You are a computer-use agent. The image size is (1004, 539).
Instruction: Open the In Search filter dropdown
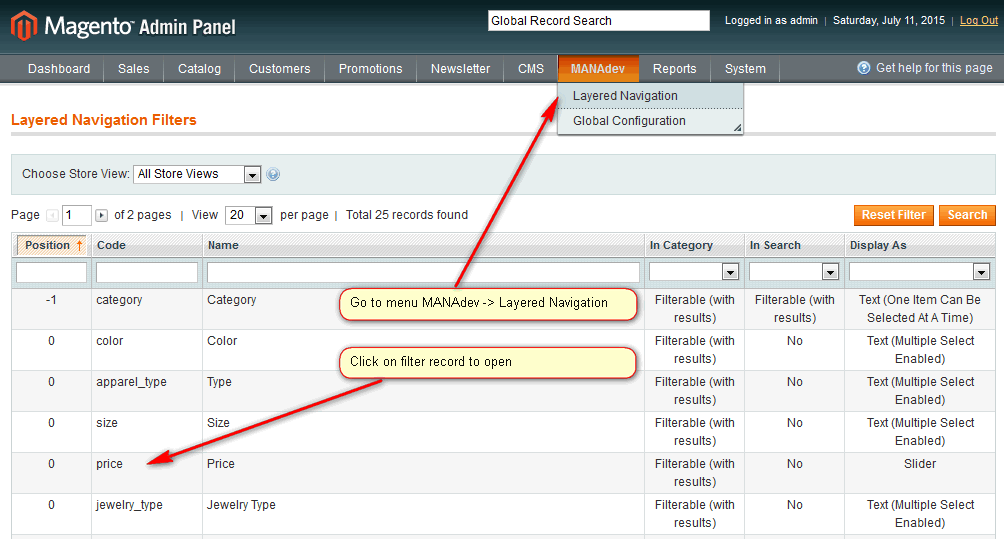(x=794, y=272)
